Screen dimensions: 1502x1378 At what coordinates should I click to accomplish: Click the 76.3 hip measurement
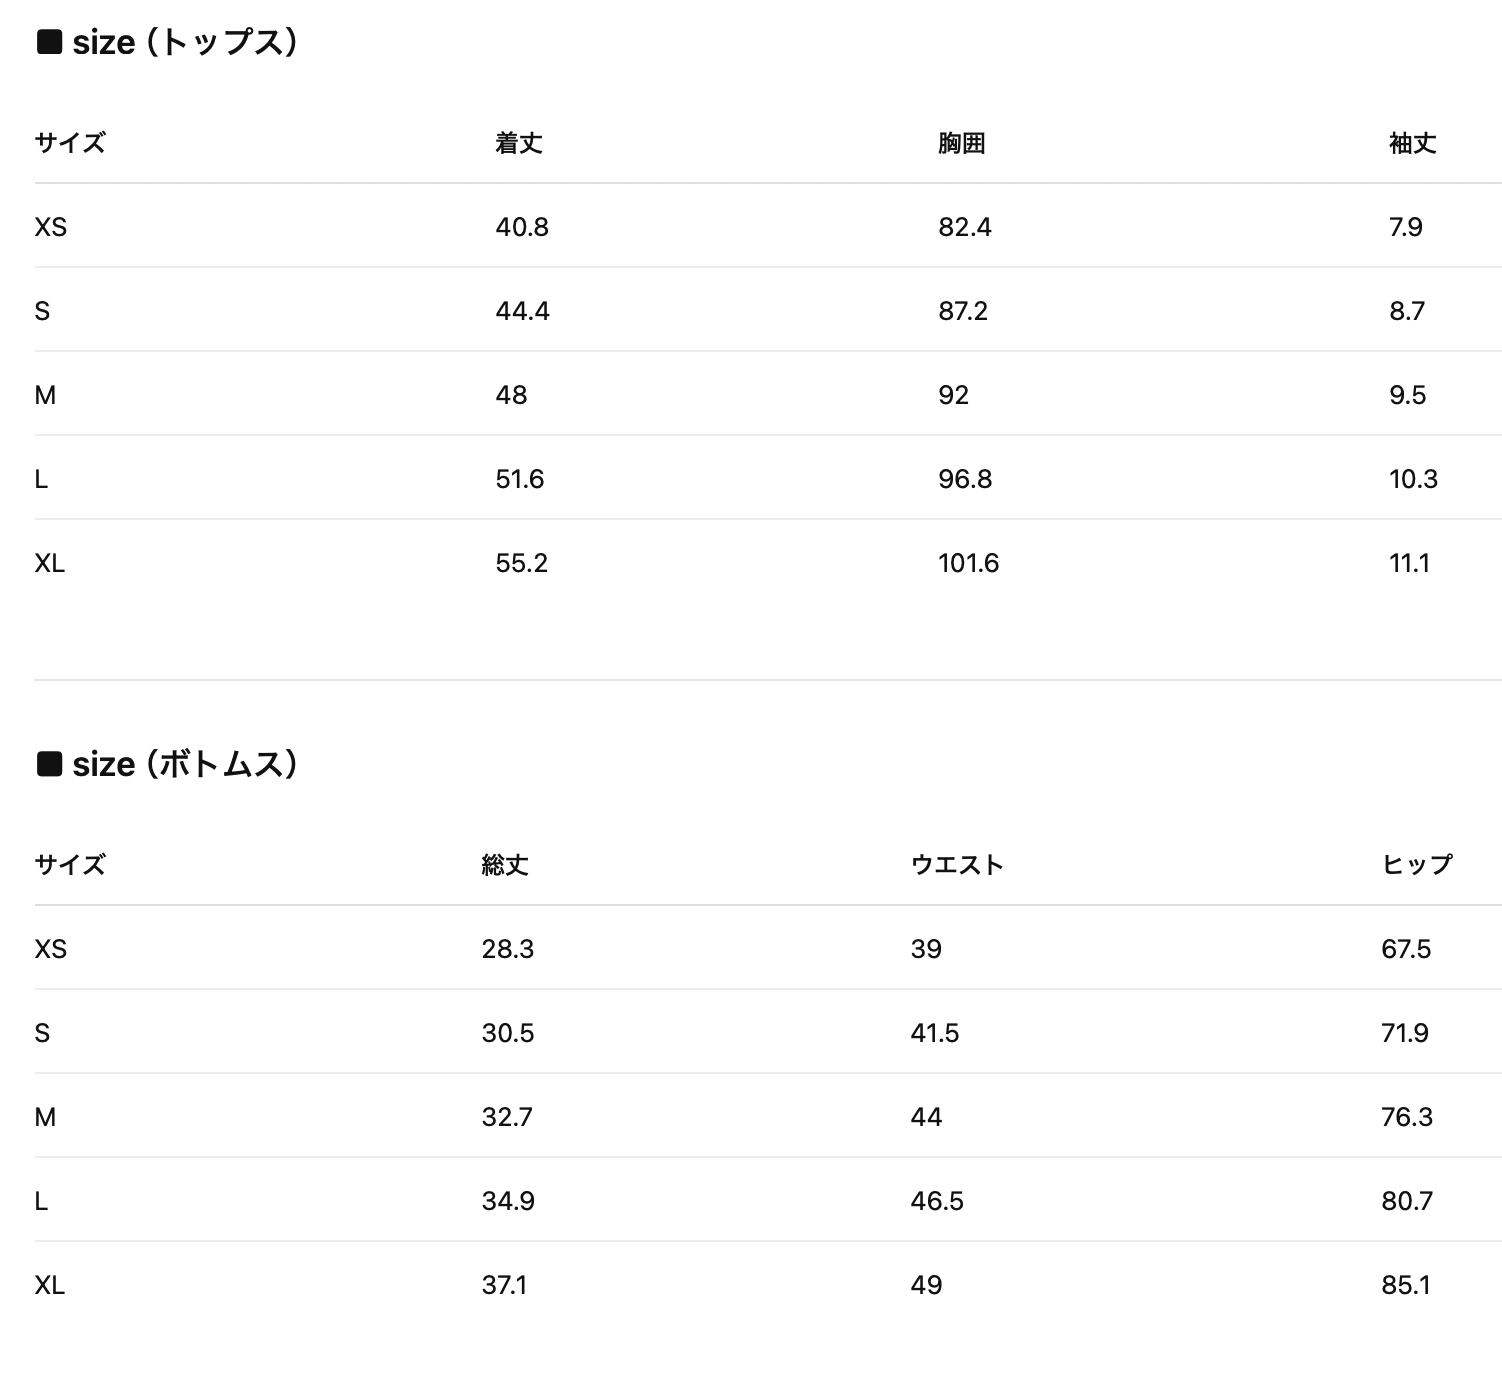1407,1117
